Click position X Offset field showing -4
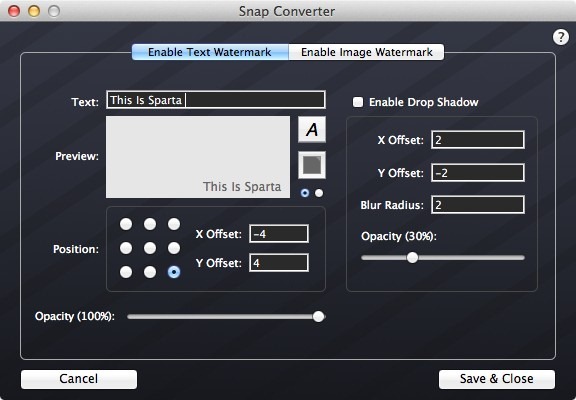The image size is (576, 400). (279, 234)
